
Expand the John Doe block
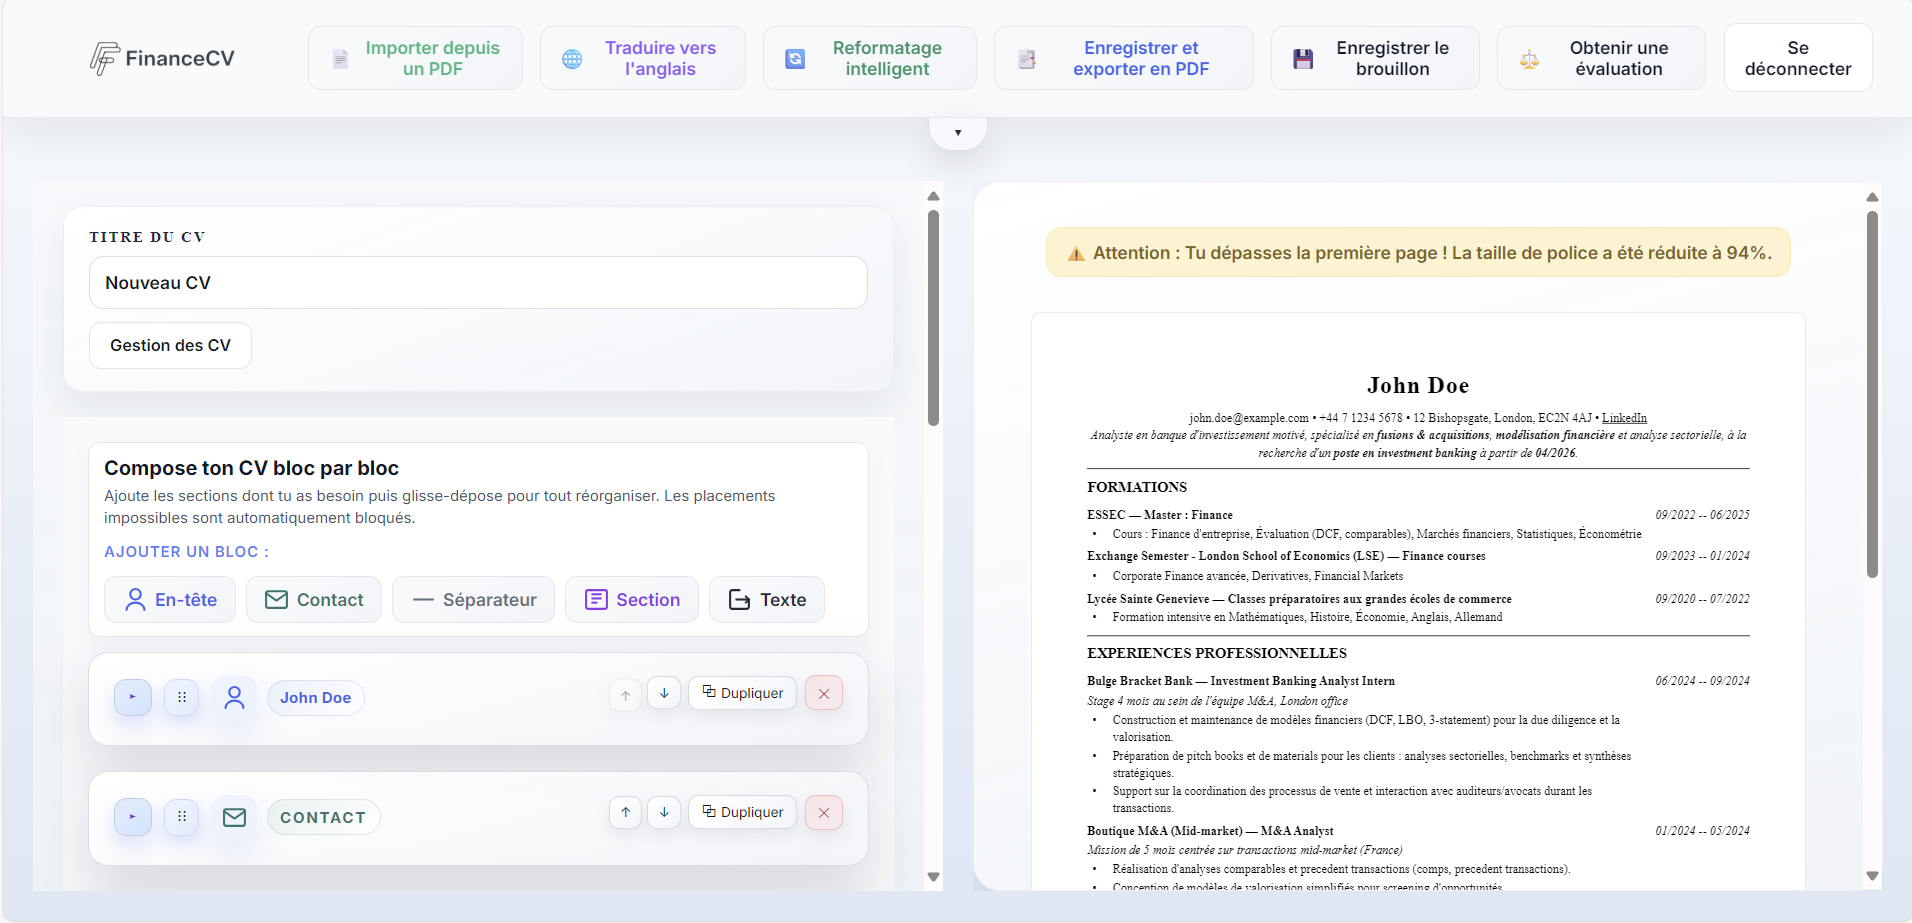click(132, 697)
